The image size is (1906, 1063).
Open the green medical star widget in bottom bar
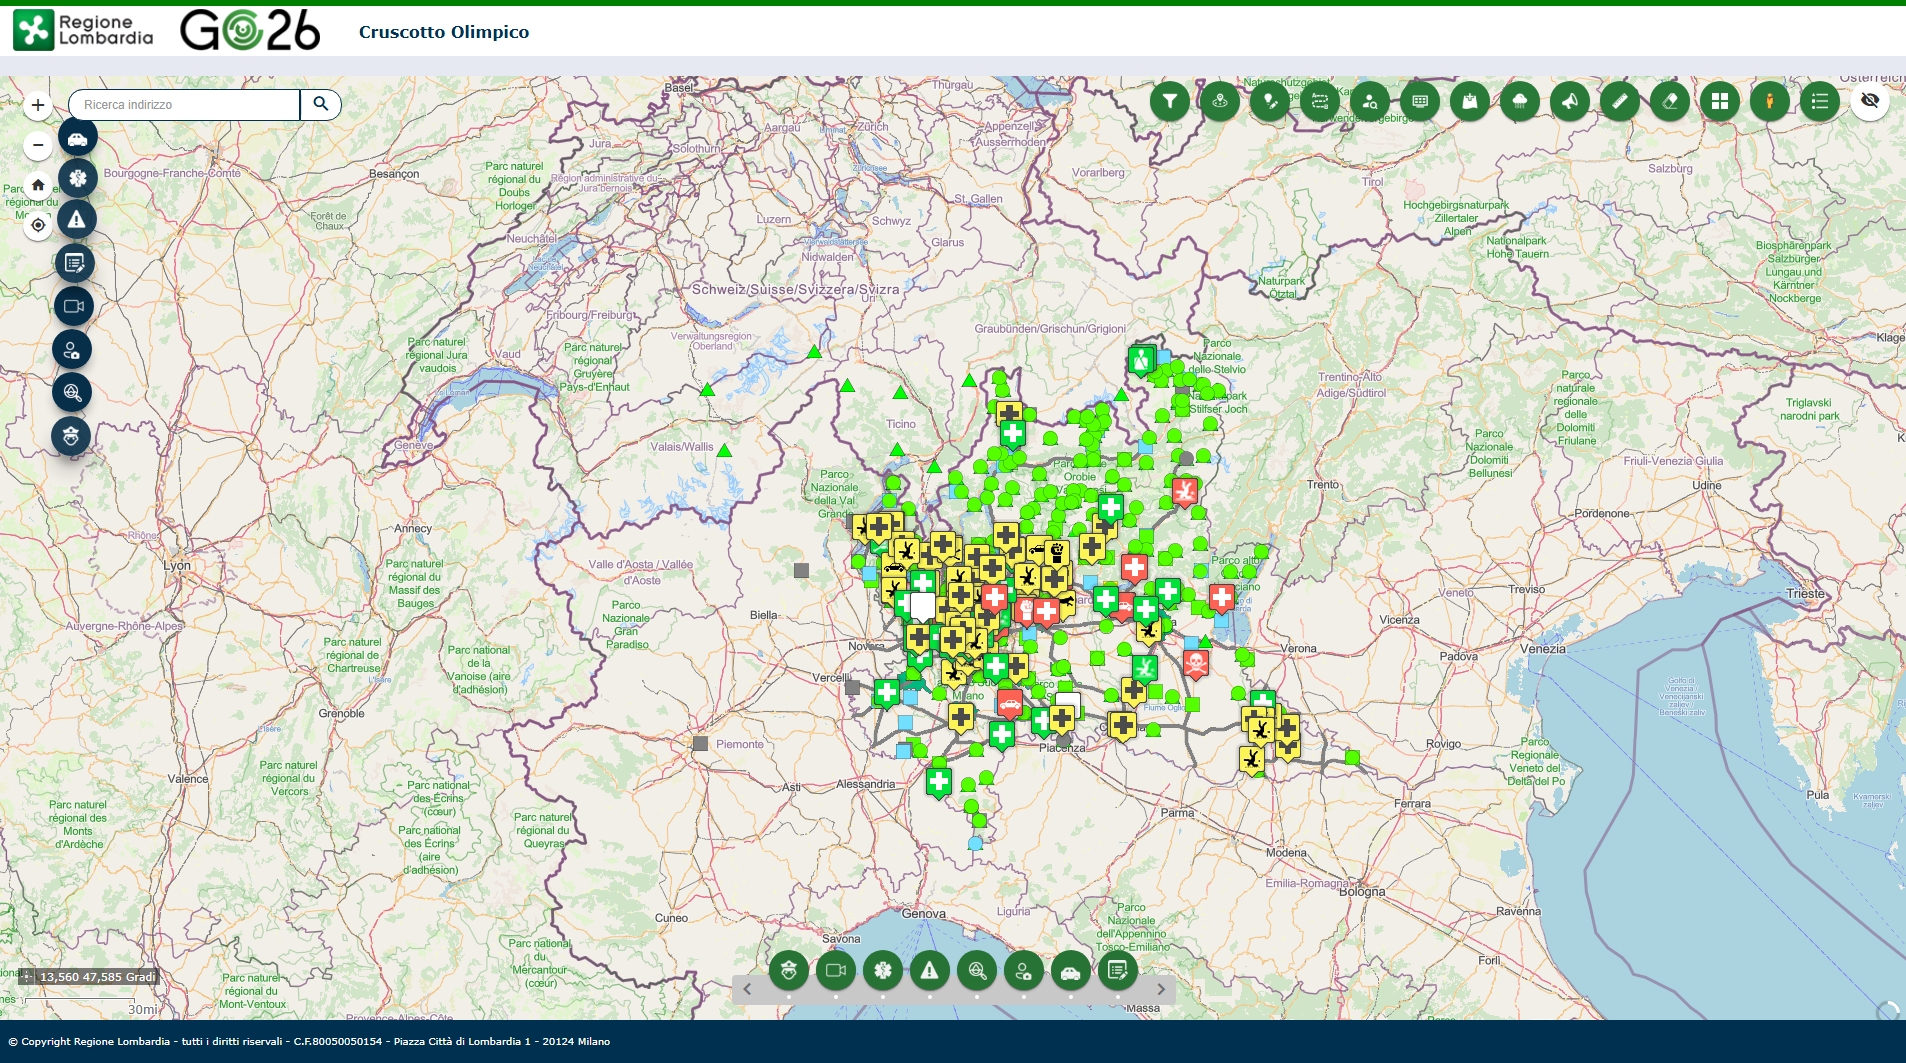(x=882, y=970)
